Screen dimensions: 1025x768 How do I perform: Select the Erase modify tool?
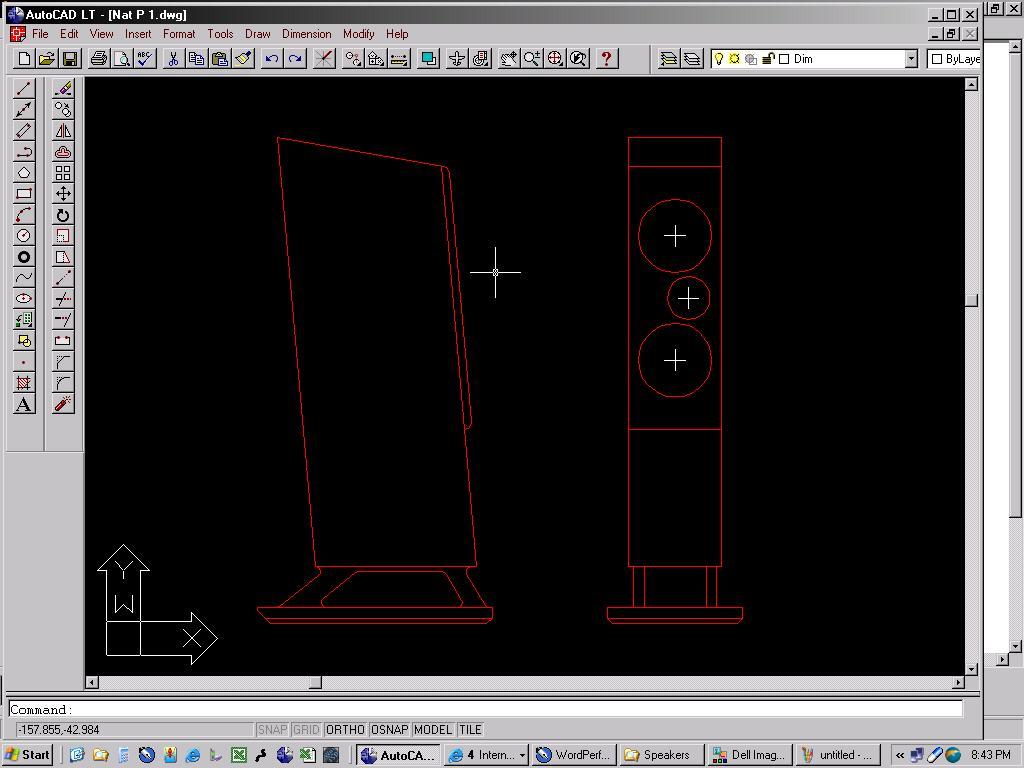tap(63, 88)
